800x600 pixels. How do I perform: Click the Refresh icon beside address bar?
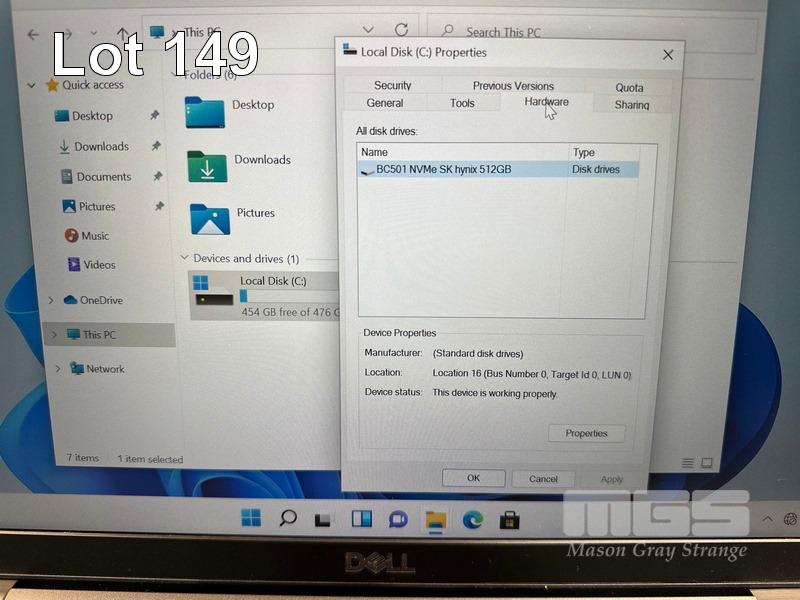(401, 31)
